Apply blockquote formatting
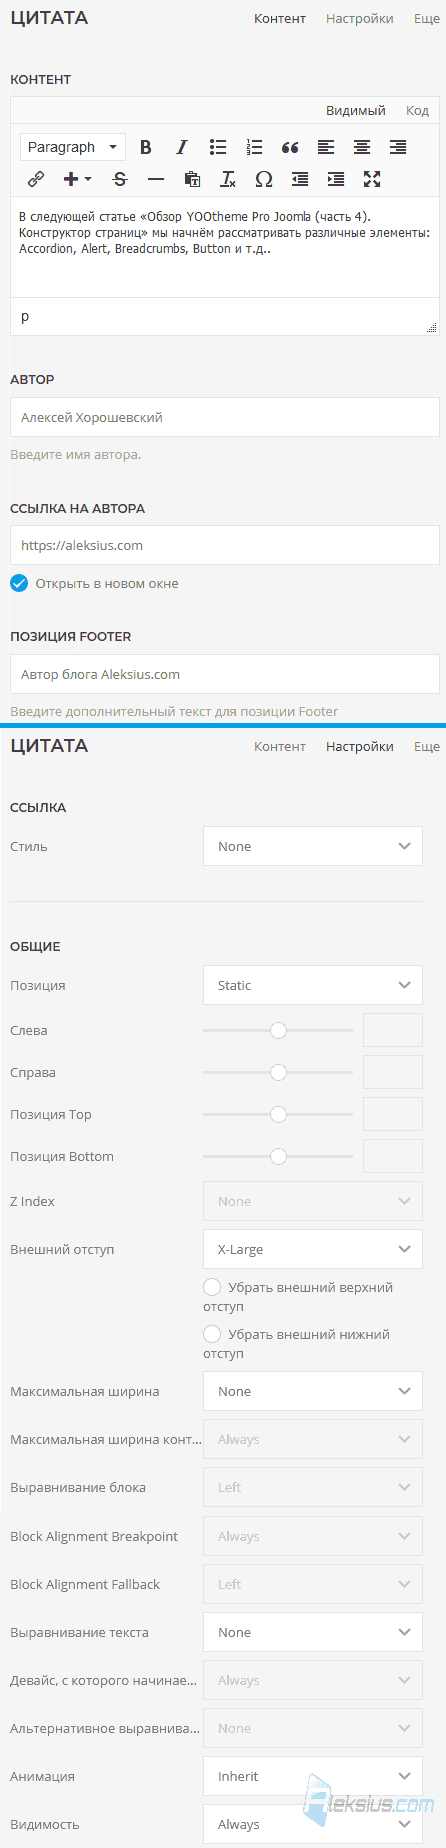446x1848 pixels. coord(290,147)
